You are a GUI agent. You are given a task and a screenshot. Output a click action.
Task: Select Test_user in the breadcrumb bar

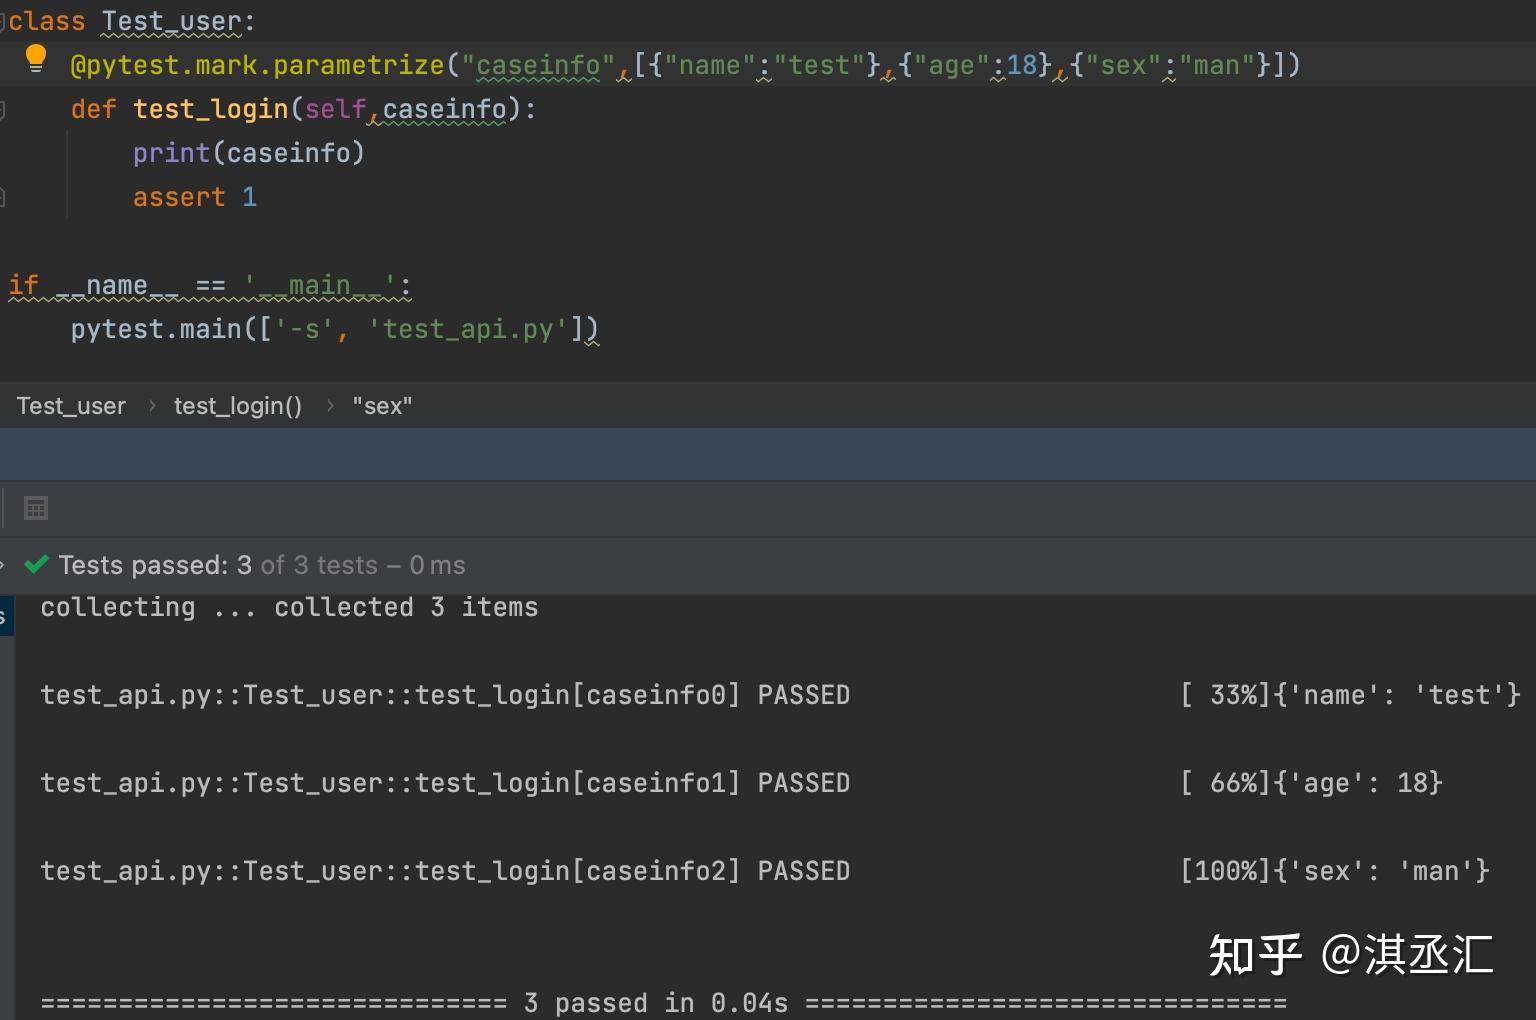71,406
